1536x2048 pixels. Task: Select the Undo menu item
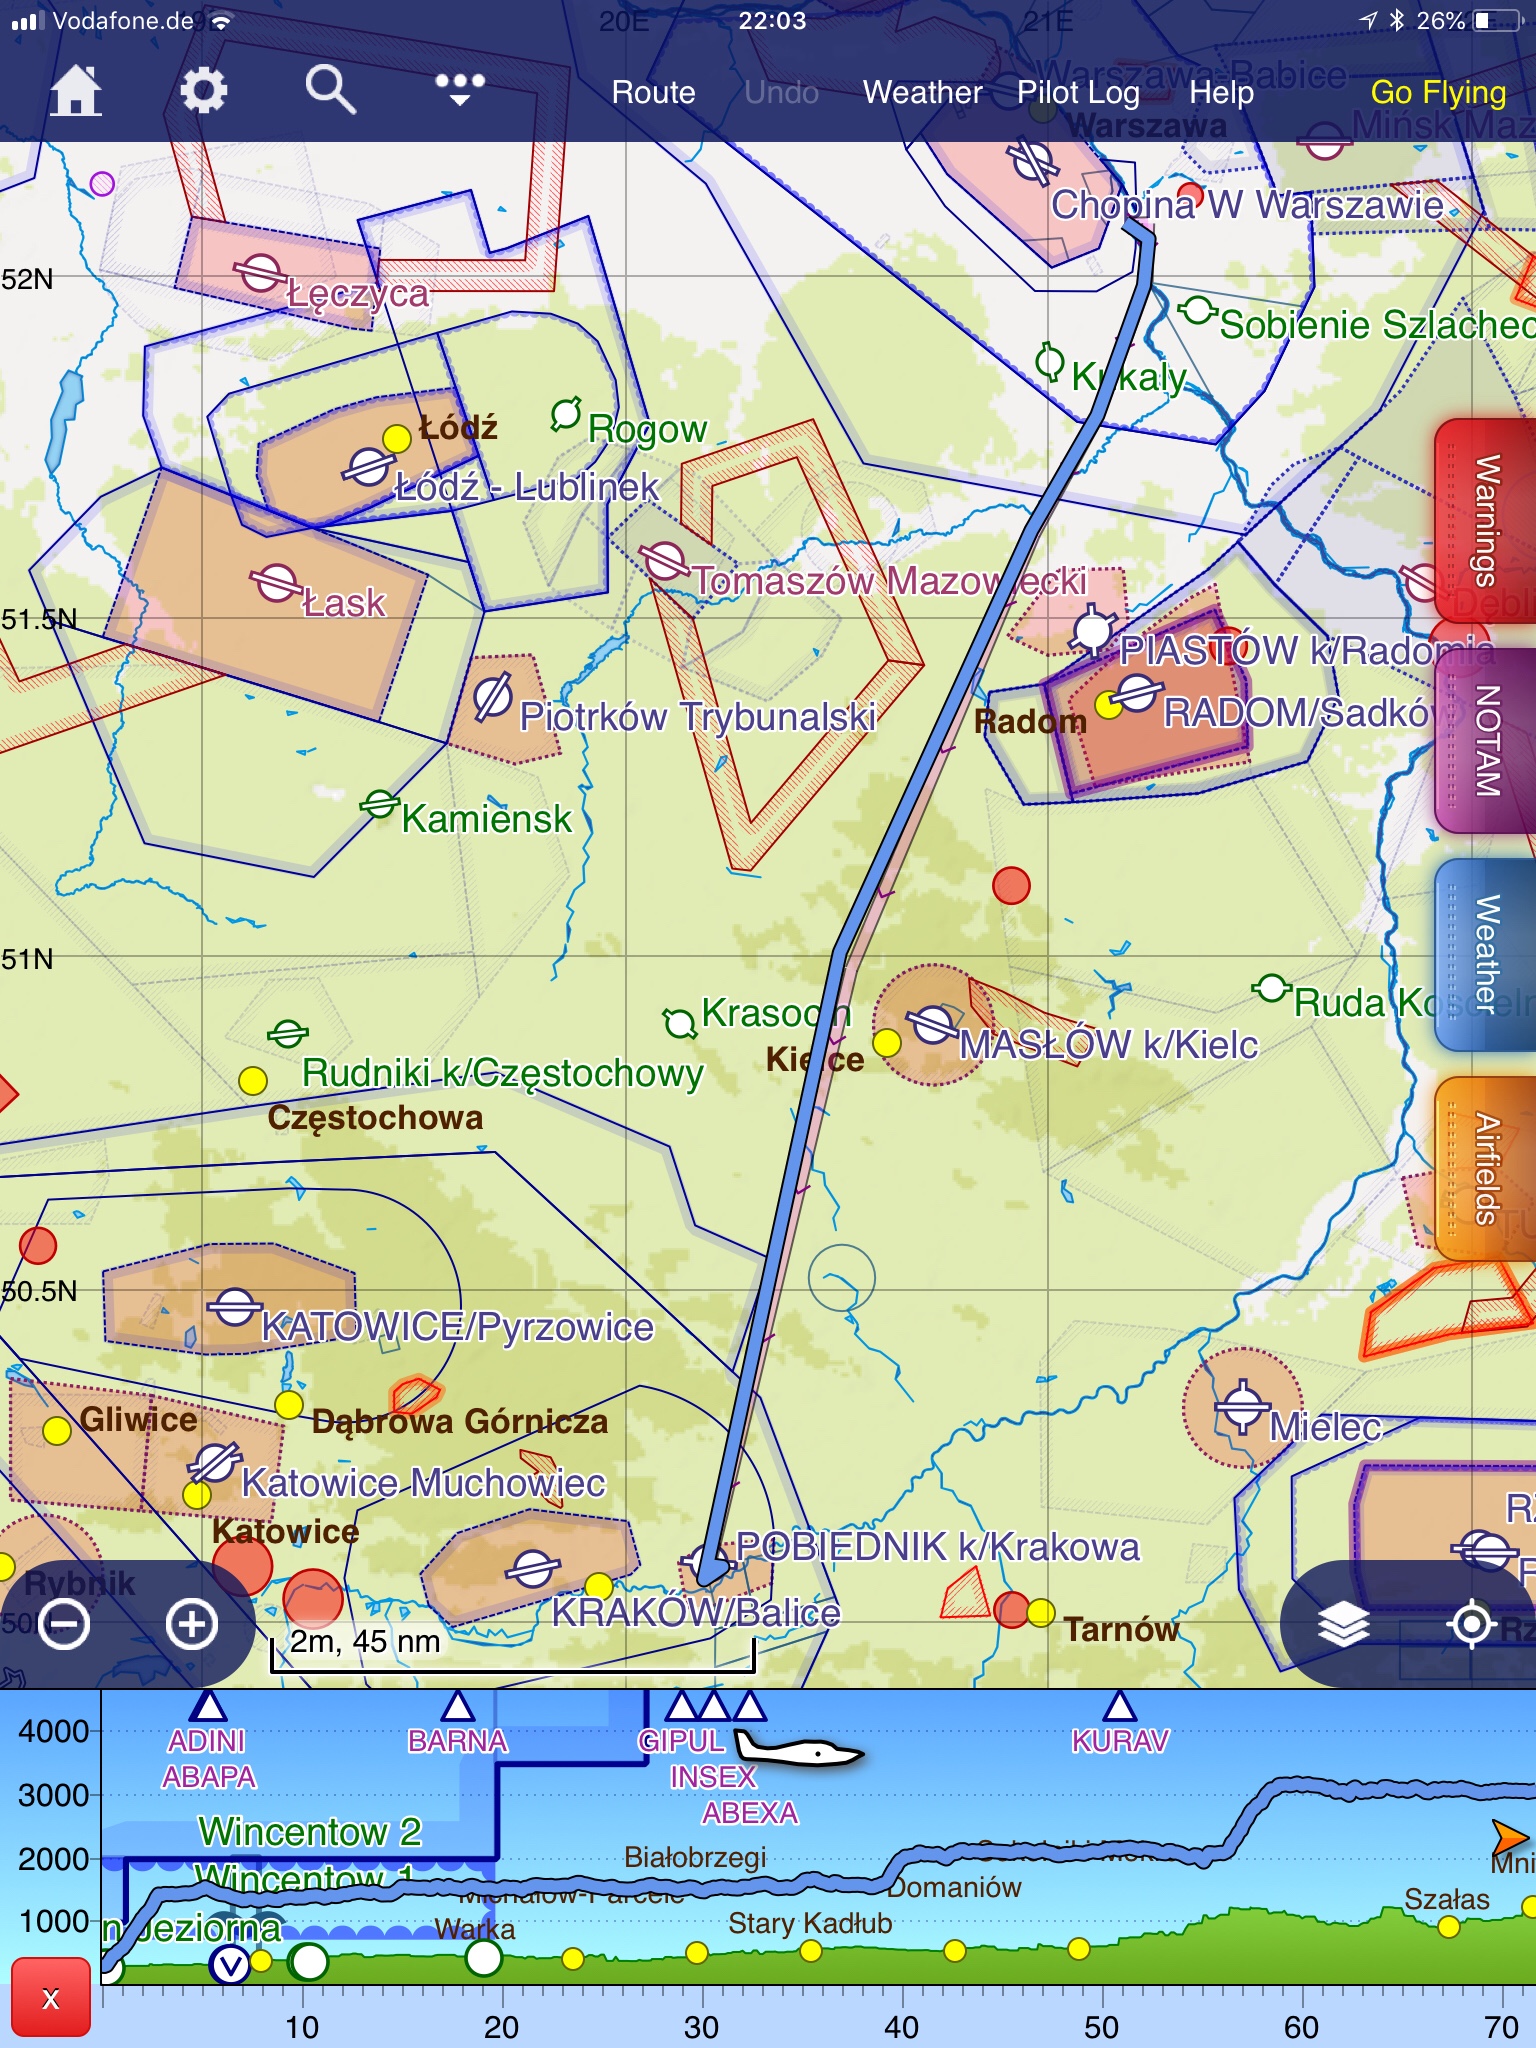point(781,92)
